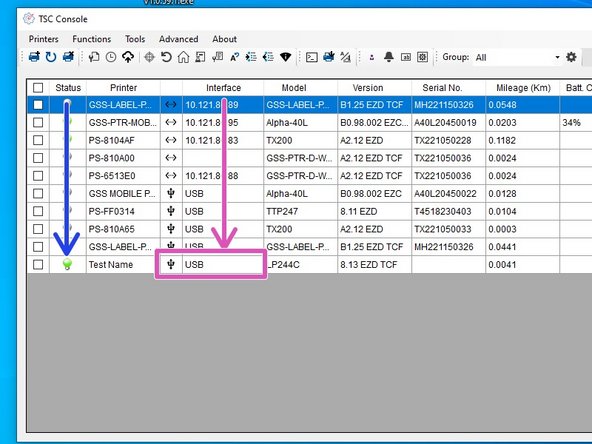Check the box for PS-8104AF printer
This screenshot has height=444, width=592.
[x=38, y=140]
